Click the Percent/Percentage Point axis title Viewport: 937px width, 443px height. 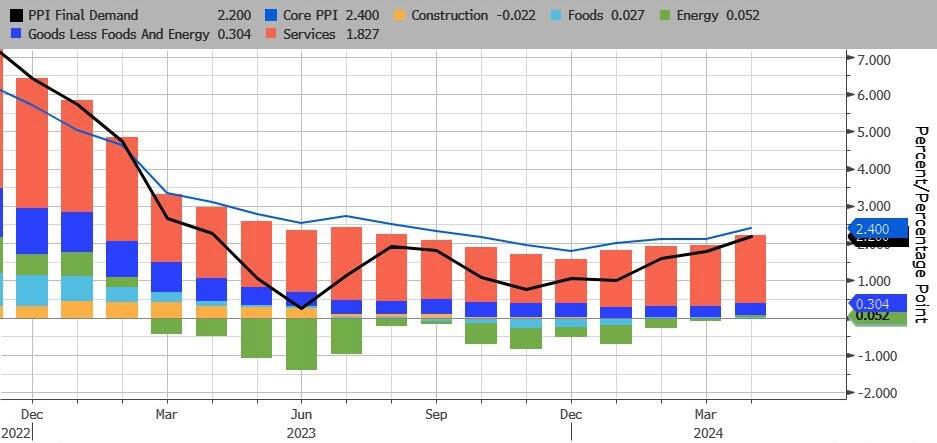pos(921,225)
